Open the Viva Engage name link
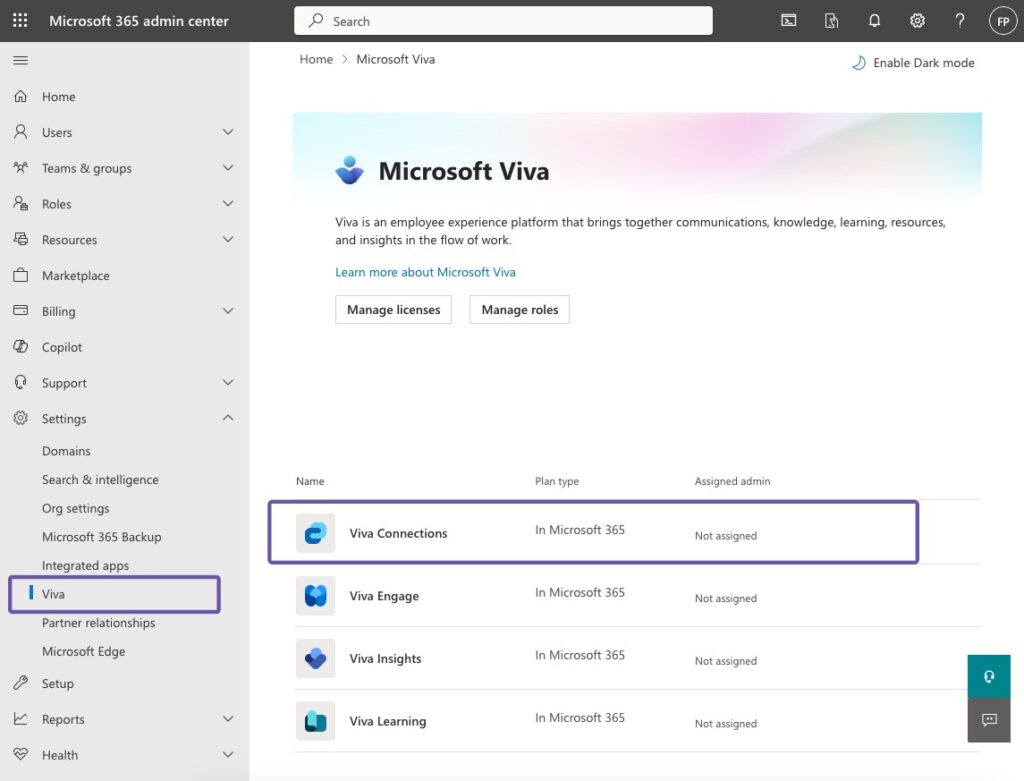Viewport: 1024px width, 781px height. click(384, 596)
